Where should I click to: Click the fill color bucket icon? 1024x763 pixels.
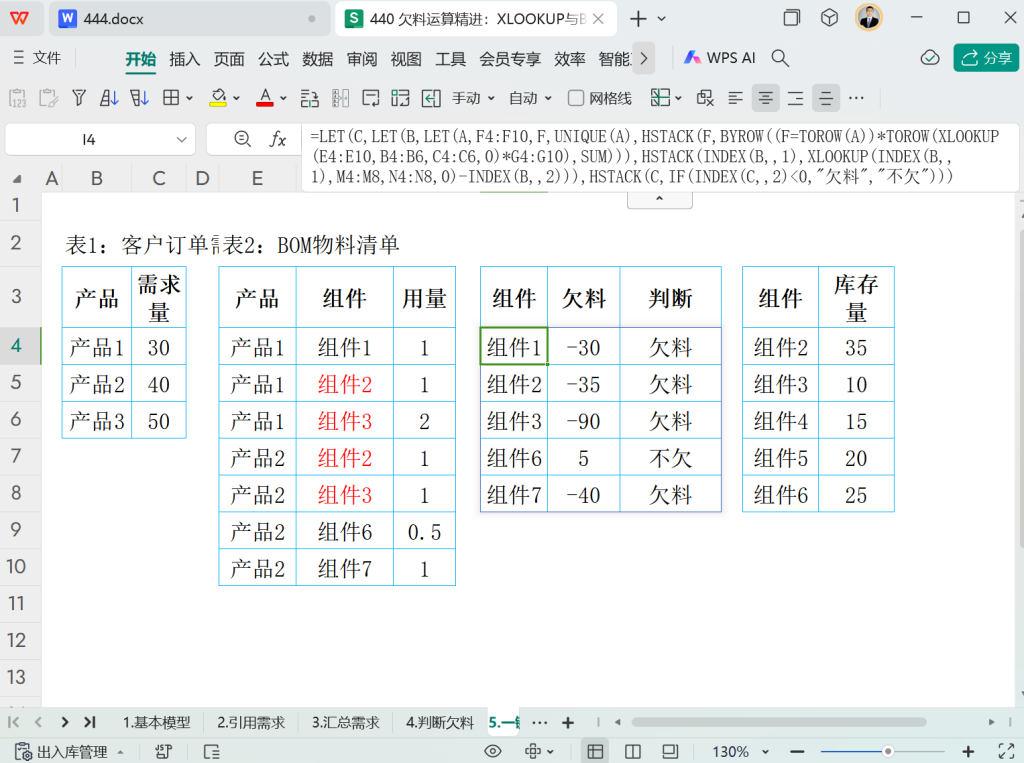pyautogui.click(x=218, y=98)
